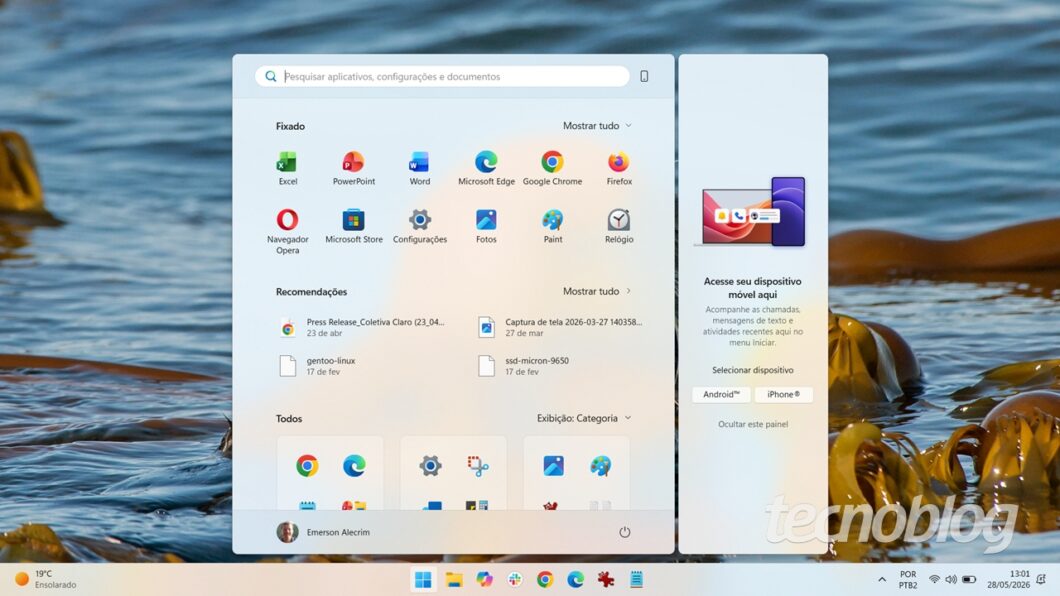1060x596 pixels.
Task: Launch PowerPoint from the pinned section
Action: (354, 168)
